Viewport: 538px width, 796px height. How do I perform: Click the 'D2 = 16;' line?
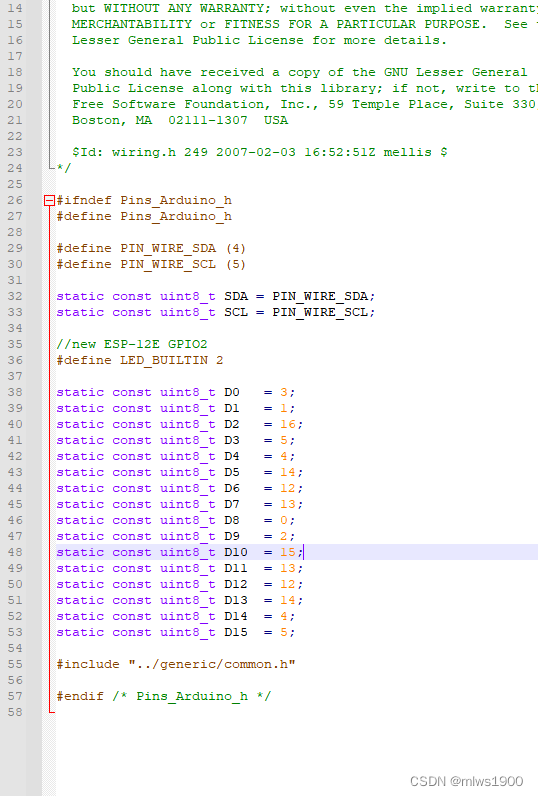180,424
